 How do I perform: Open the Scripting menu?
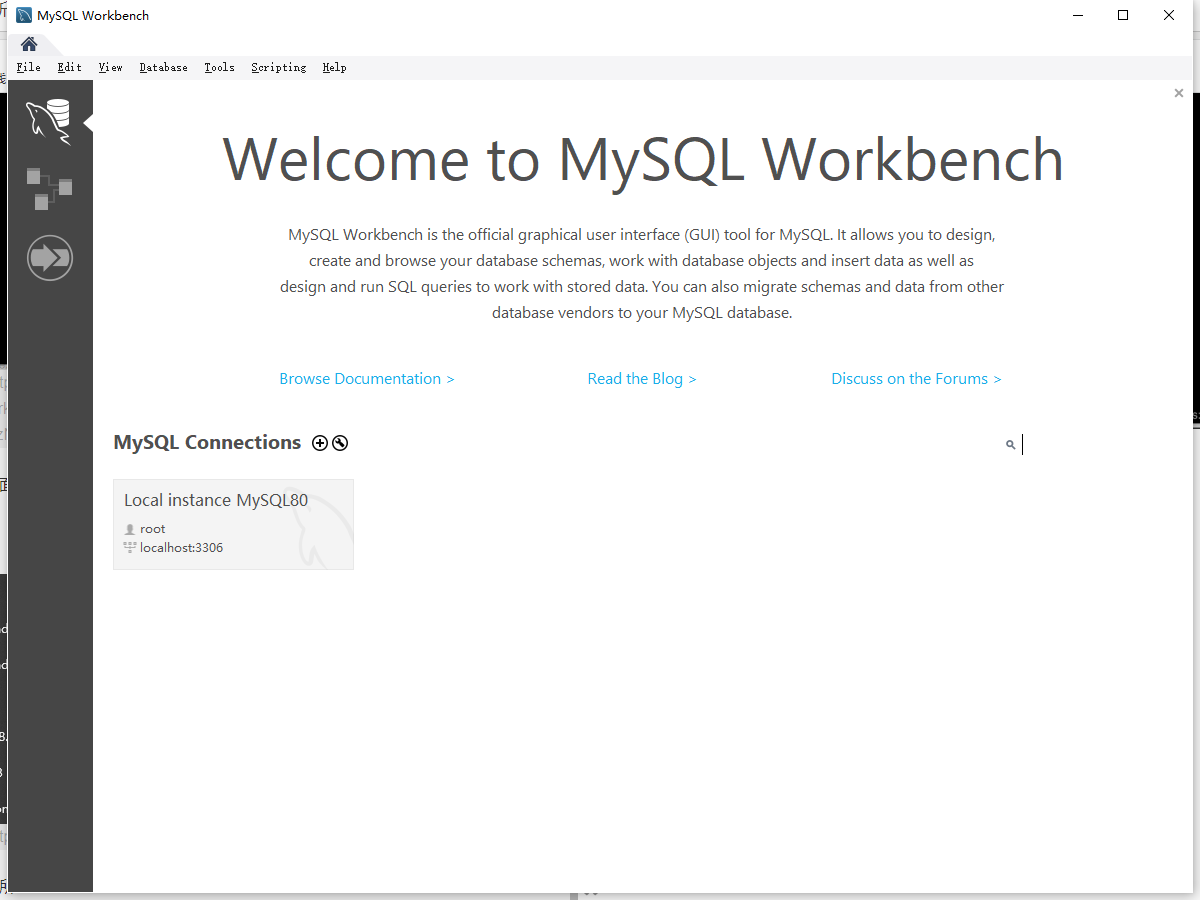coord(278,67)
